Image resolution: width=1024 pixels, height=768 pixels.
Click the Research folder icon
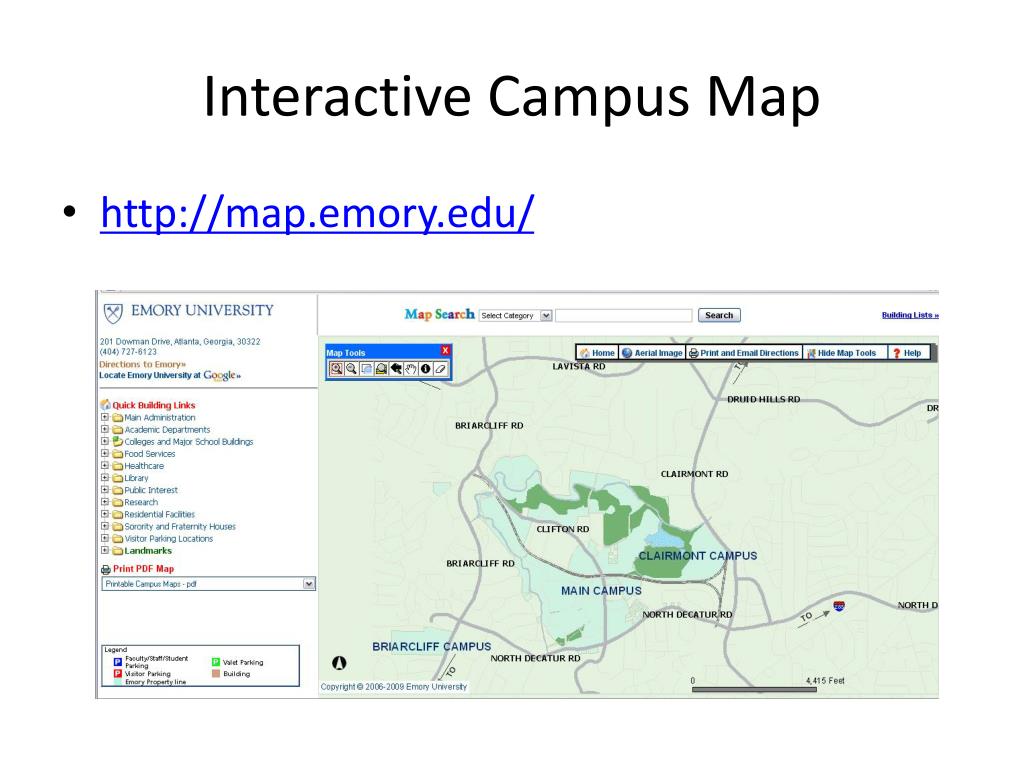pyautogui.click(x=118, y=502)
